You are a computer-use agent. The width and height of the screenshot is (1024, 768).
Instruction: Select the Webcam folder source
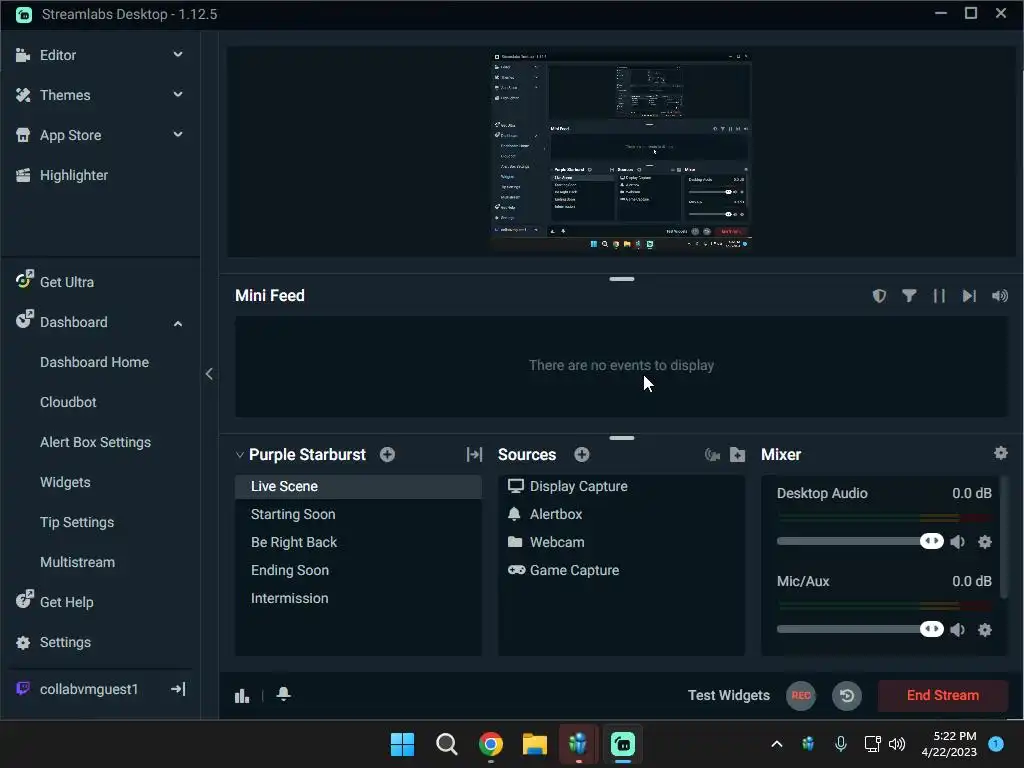tap(621, 543)
